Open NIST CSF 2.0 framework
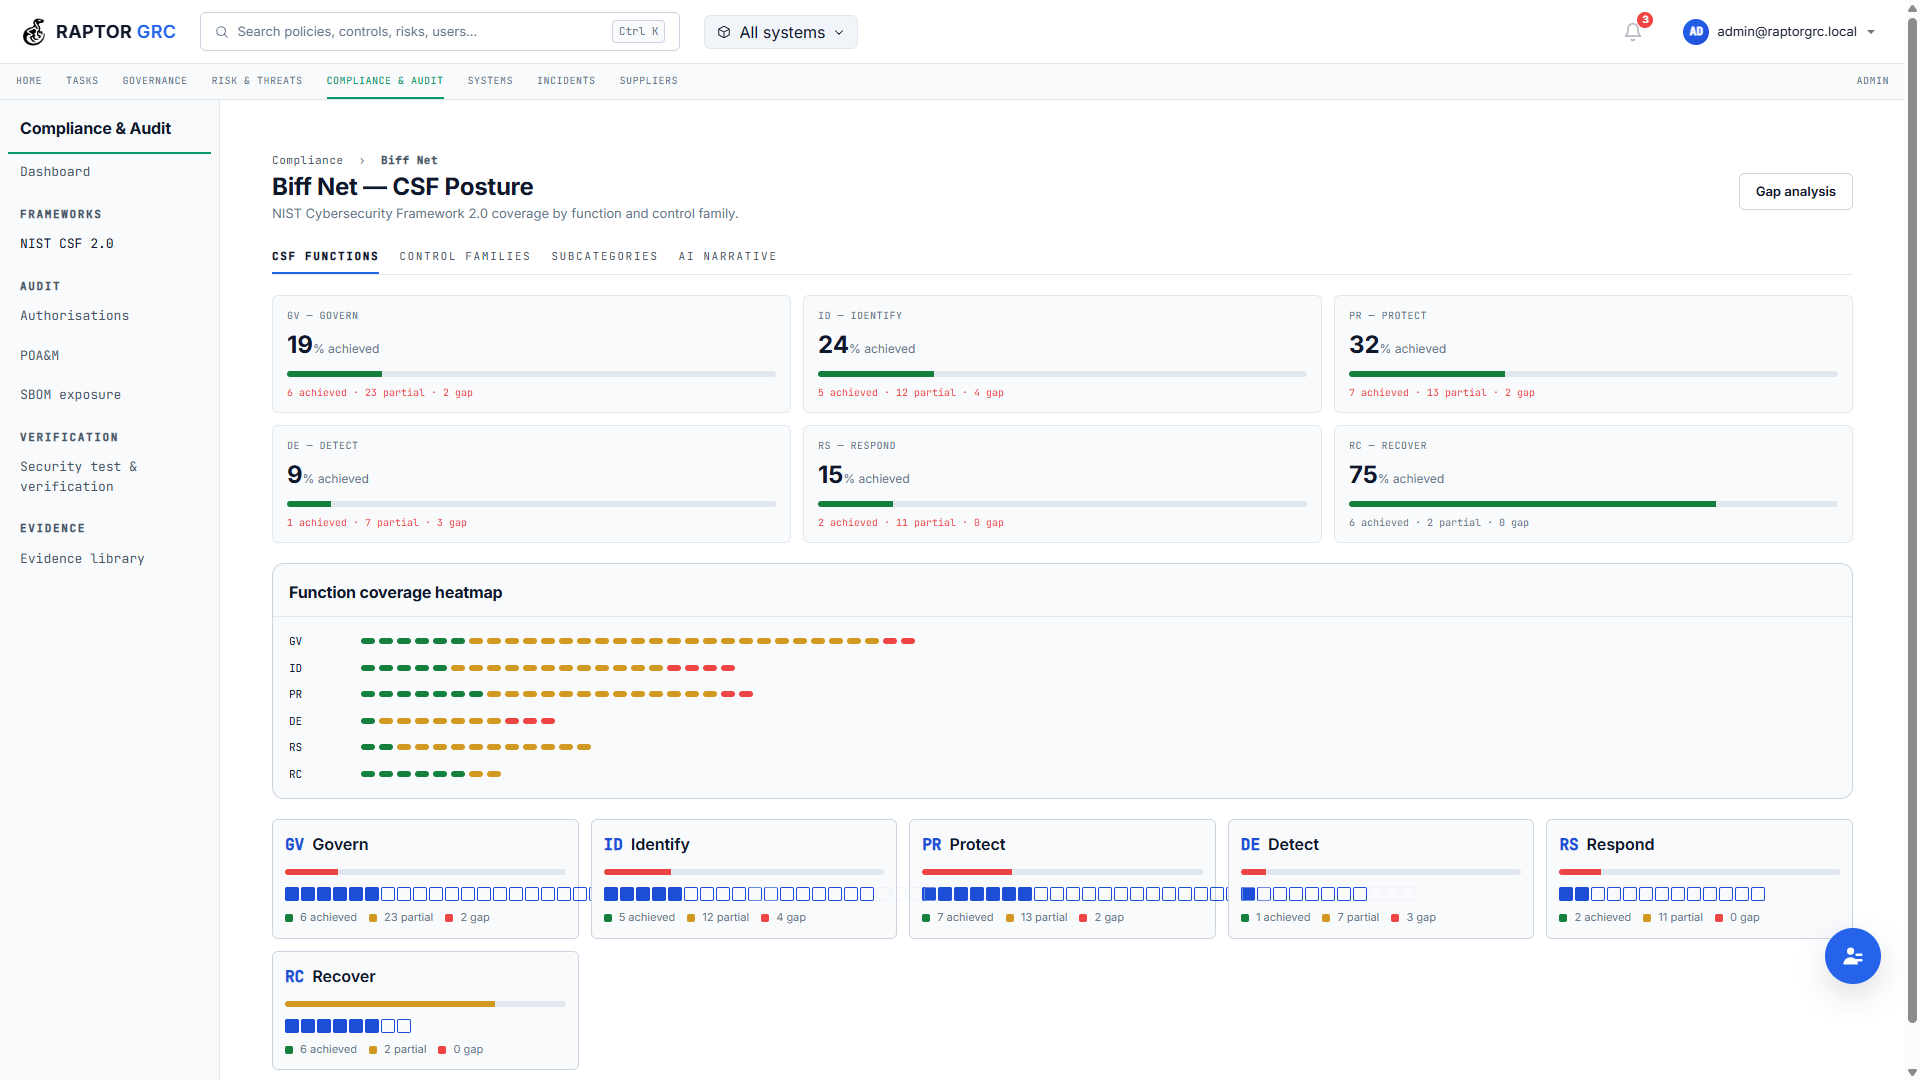This screenshot has height=1080, width=1920. tap(67, 244)
